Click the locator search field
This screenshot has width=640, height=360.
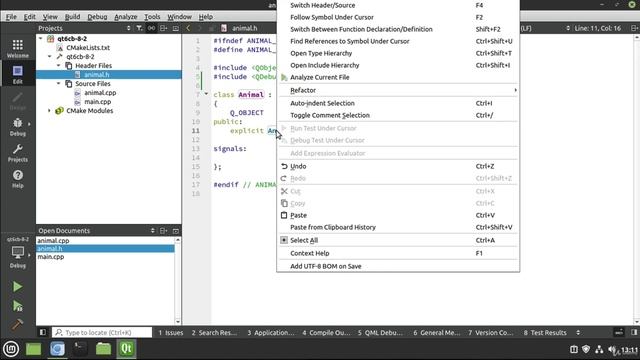(x=102, y=332)
